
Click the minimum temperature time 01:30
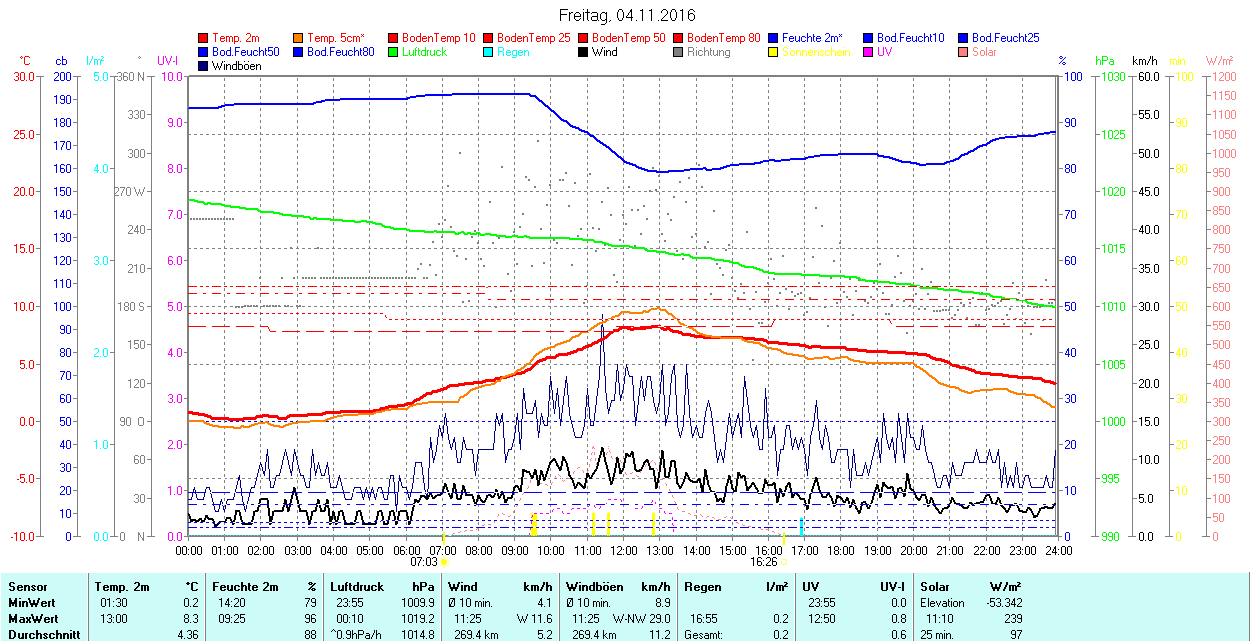[114, 603]
